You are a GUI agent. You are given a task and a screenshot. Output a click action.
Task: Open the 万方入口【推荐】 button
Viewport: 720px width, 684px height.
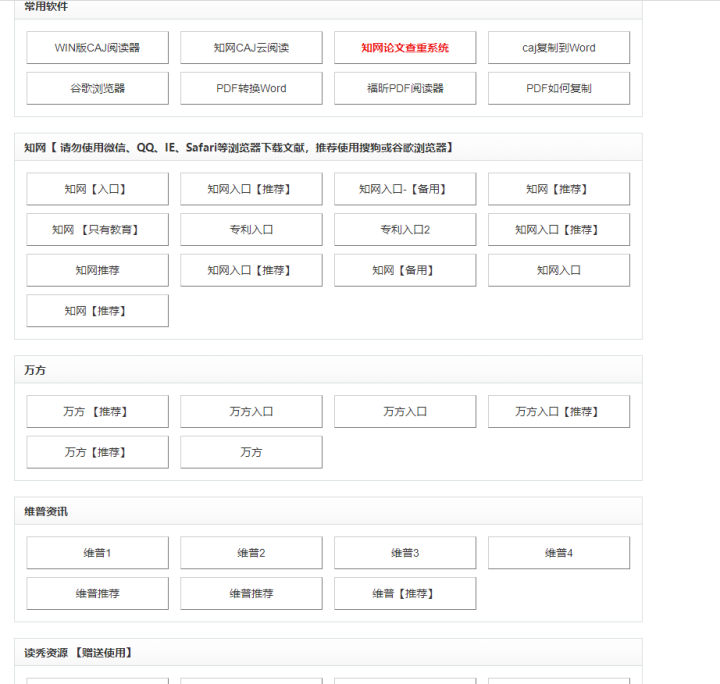559,412
